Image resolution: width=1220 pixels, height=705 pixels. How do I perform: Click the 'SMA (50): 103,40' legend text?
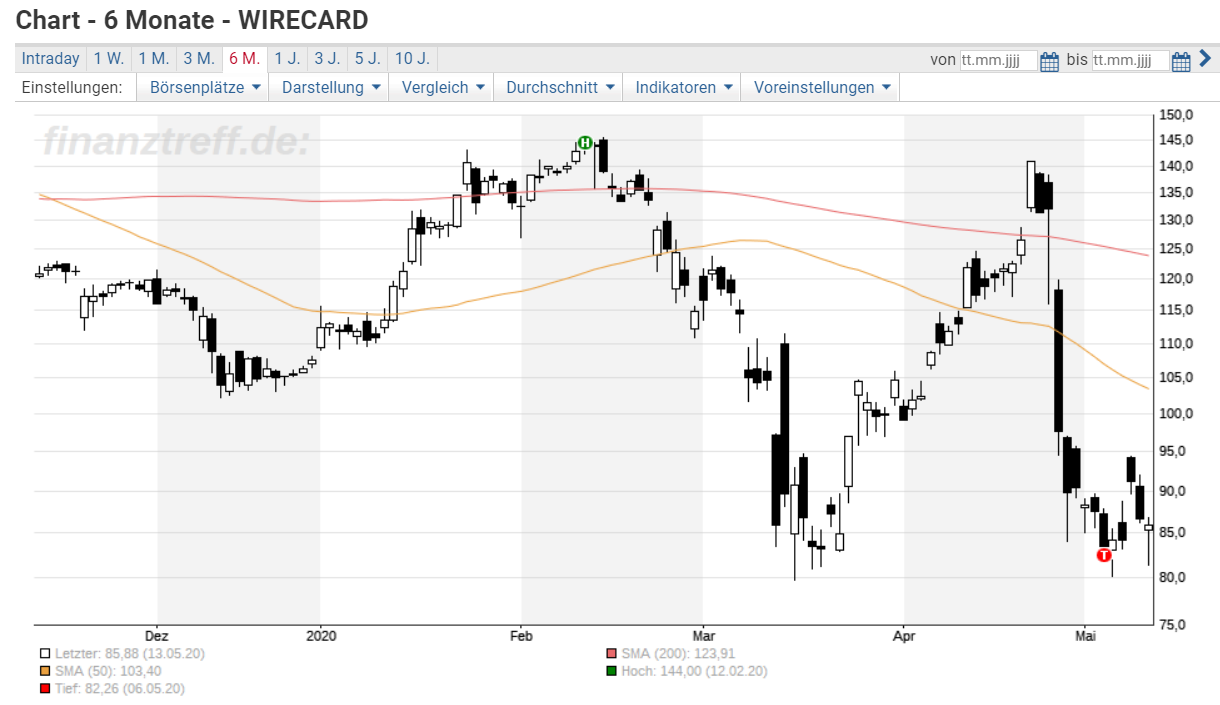[x=108, y=671]
